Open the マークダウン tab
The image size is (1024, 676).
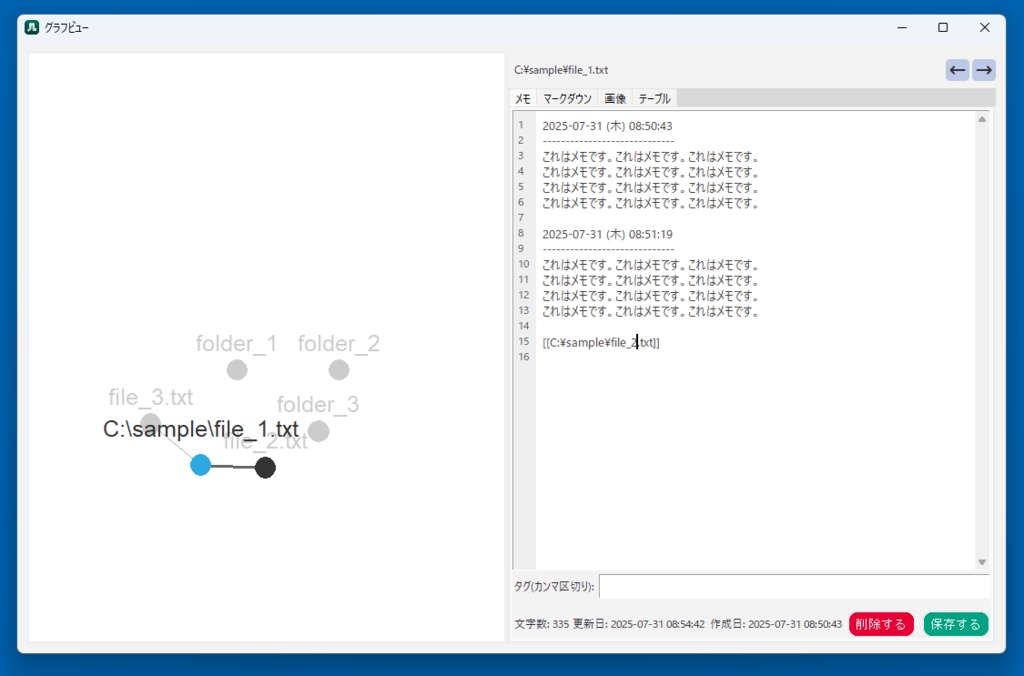tap(567, 99)
